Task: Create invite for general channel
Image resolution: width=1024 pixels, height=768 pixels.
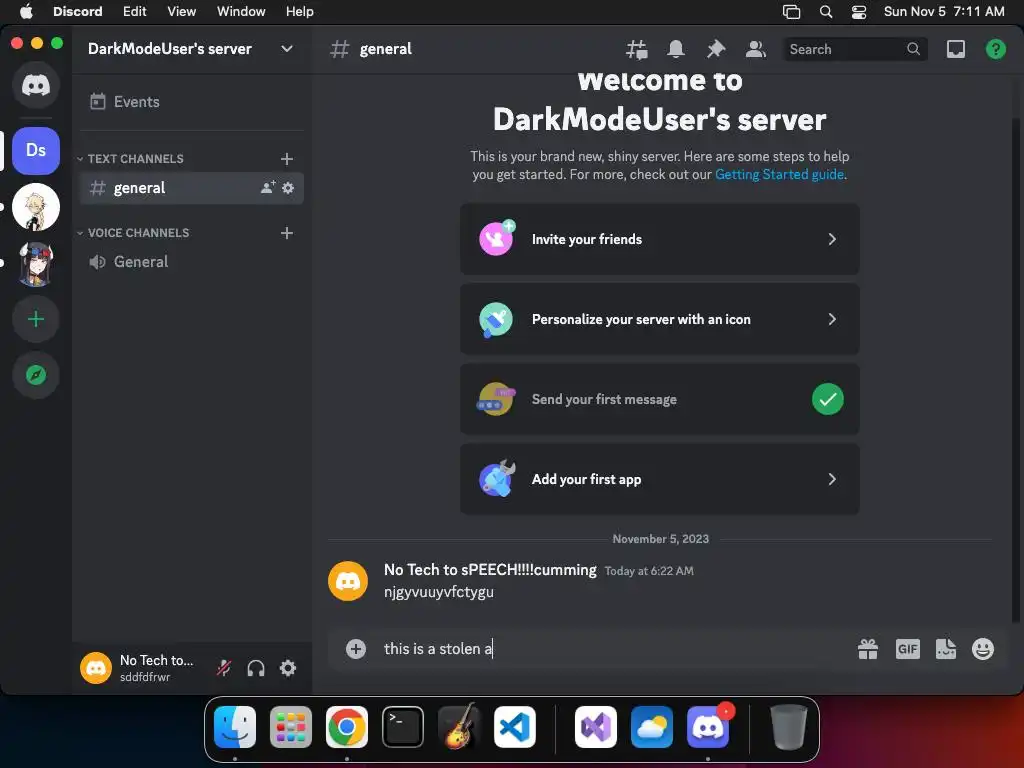Action: [x=268, y=188]
